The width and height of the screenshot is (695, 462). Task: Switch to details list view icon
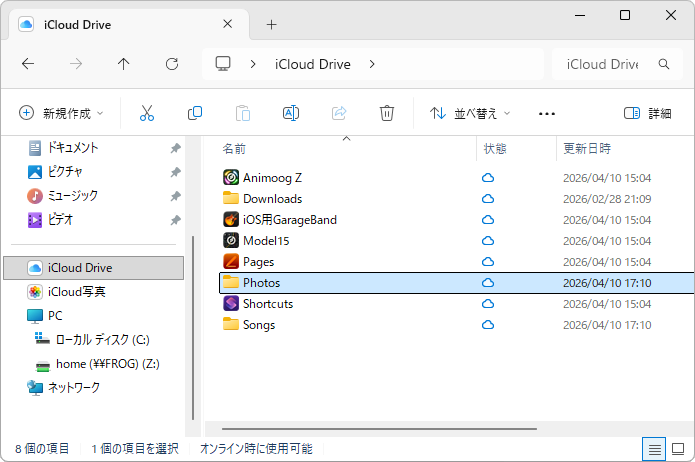coord(654,449)
